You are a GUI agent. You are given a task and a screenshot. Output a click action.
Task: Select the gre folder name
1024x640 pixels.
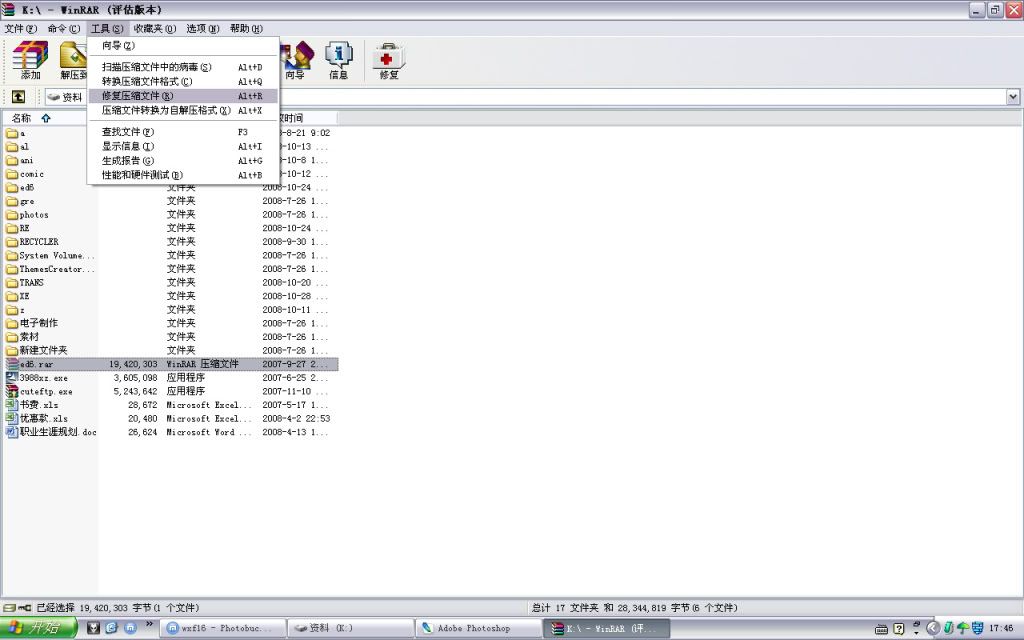(x=27, y=201)
